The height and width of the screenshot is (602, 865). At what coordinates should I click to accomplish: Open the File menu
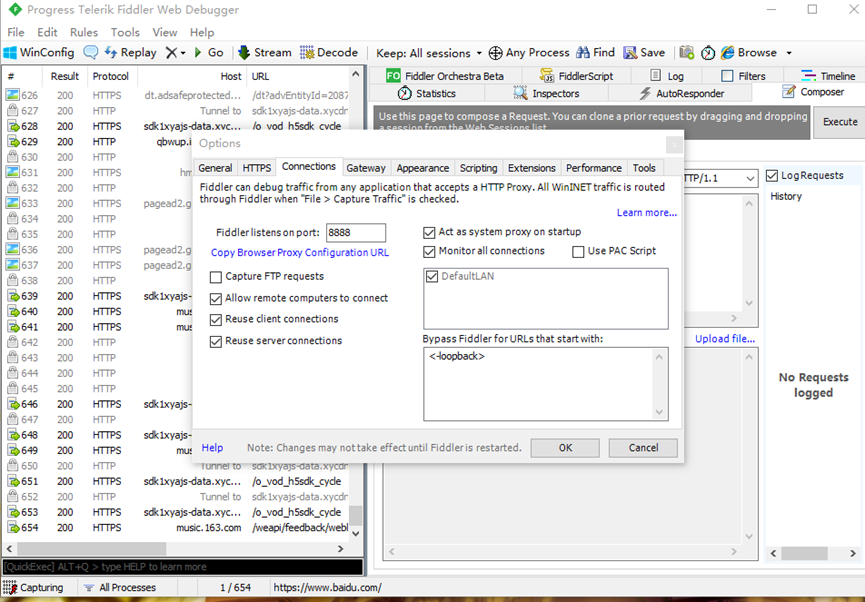15,32
